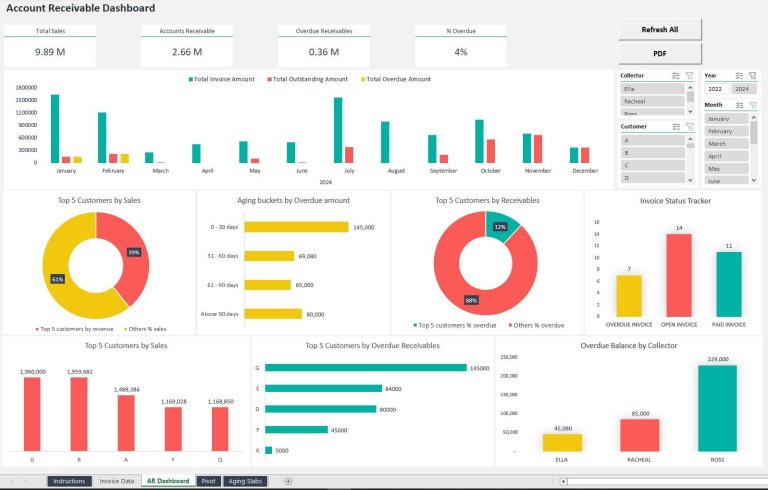
Task: Click the Total Outstanding Amount legend swatch
Action: (x=269, y=79)
